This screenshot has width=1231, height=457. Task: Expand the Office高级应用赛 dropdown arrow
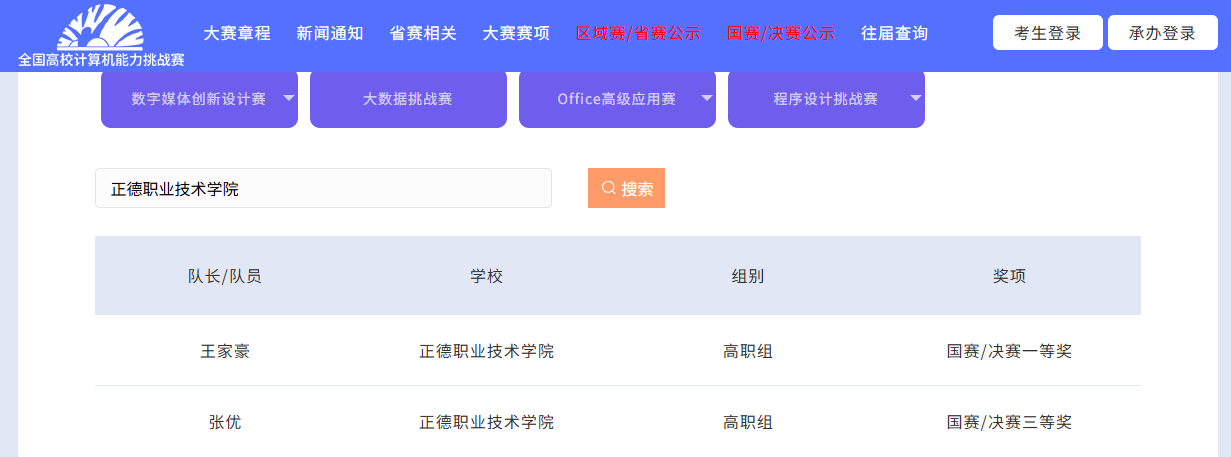706,98
